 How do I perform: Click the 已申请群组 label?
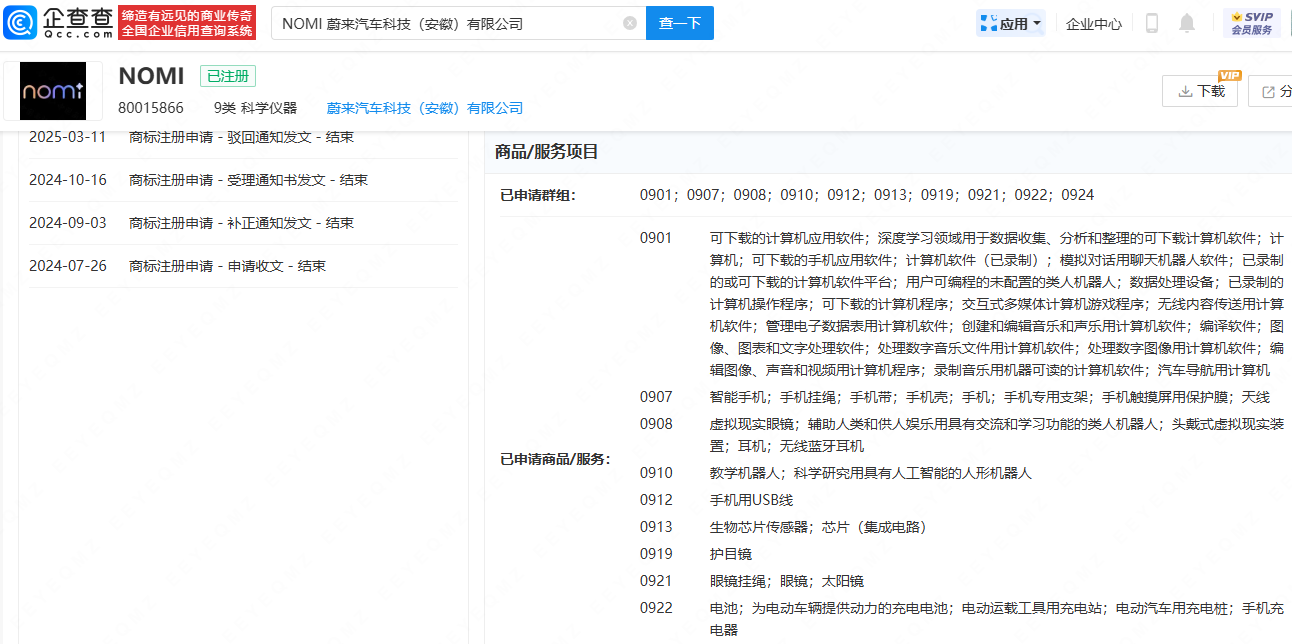(538, 195)
